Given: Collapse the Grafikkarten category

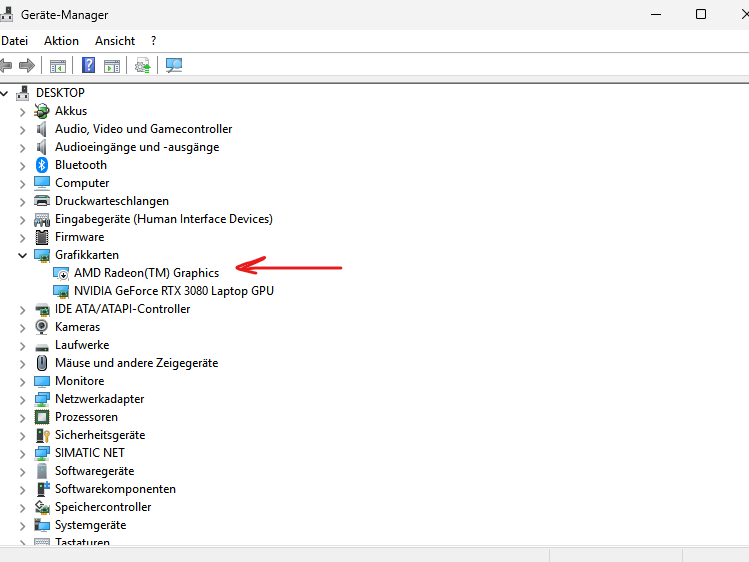Looking at the screenshot, I should pos(22,255).
